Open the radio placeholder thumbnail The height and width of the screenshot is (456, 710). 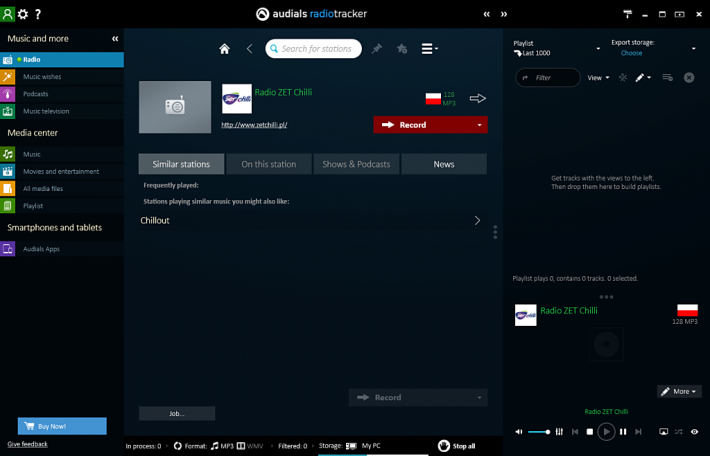175,107
